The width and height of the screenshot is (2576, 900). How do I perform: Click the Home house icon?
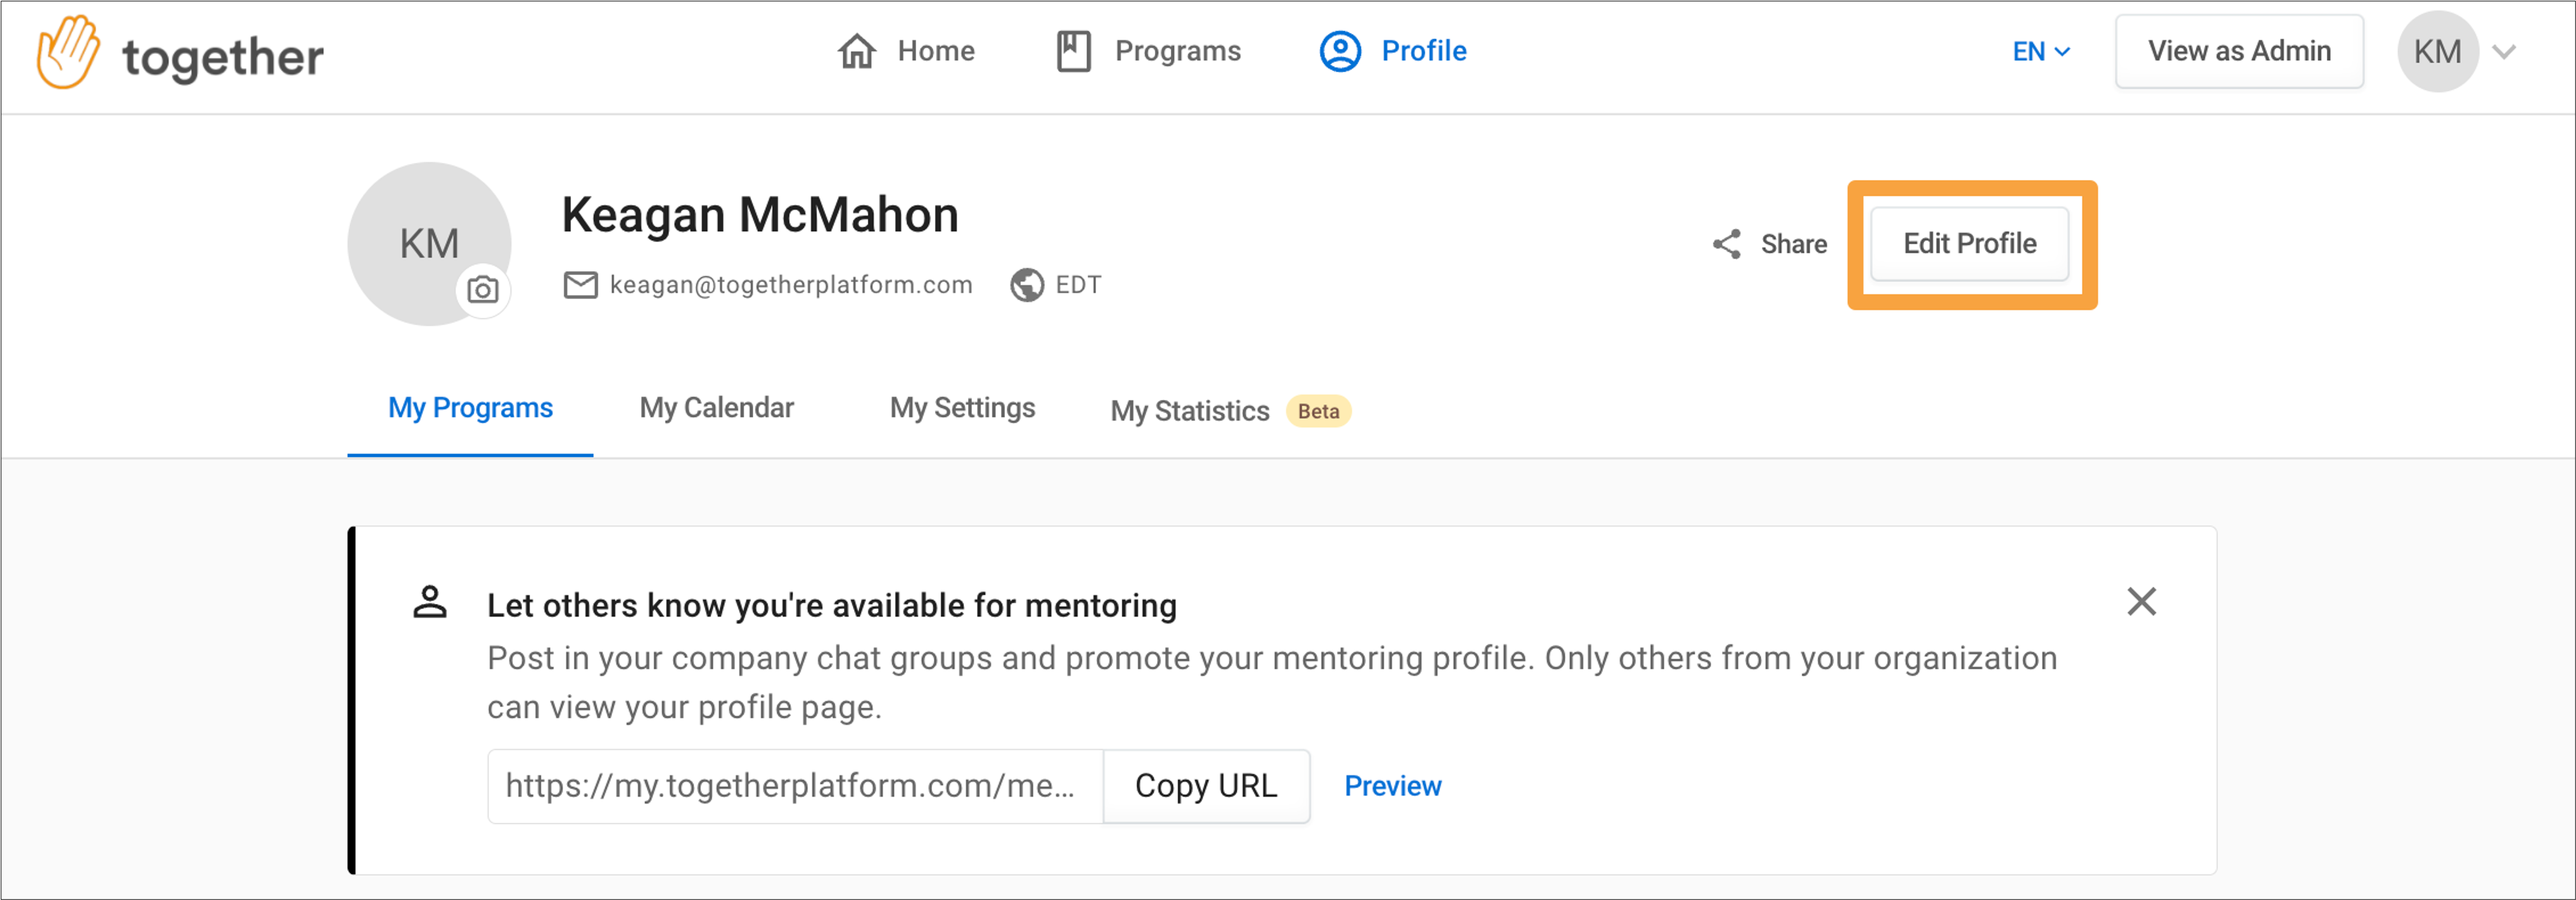[857, 51]
